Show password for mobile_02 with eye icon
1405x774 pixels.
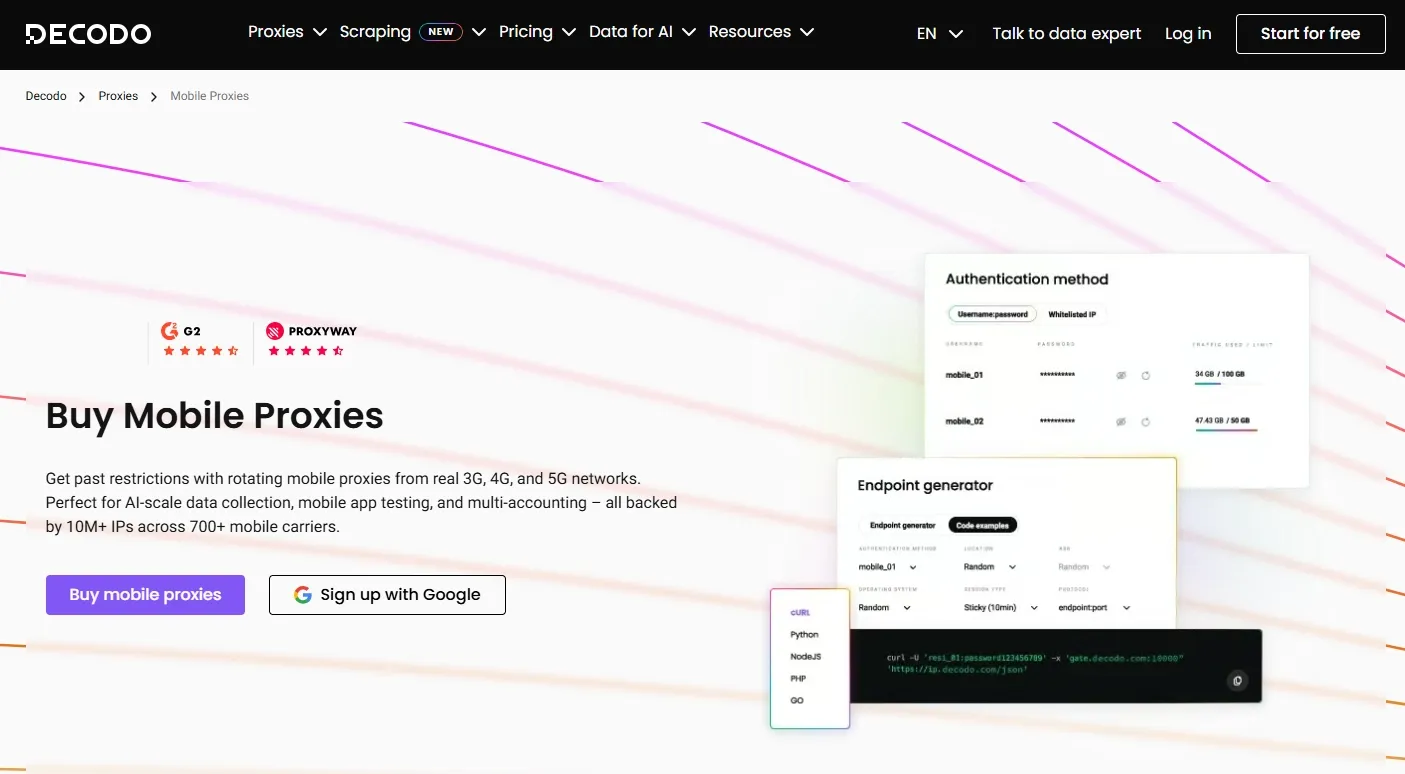coord(1121,421)
